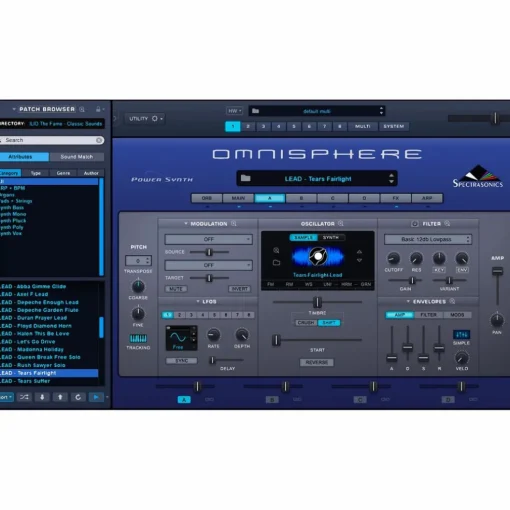Select LFO number 2
510x510 pixels.
(179, 315)
